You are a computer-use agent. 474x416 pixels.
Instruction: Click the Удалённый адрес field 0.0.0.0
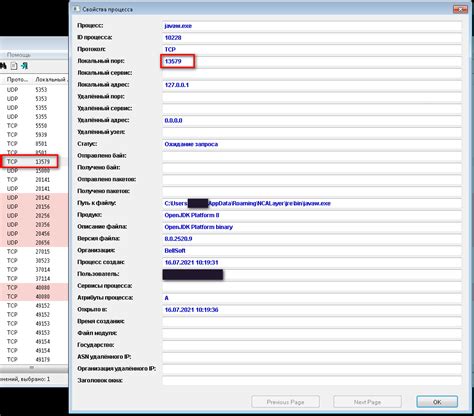point(312,121)
